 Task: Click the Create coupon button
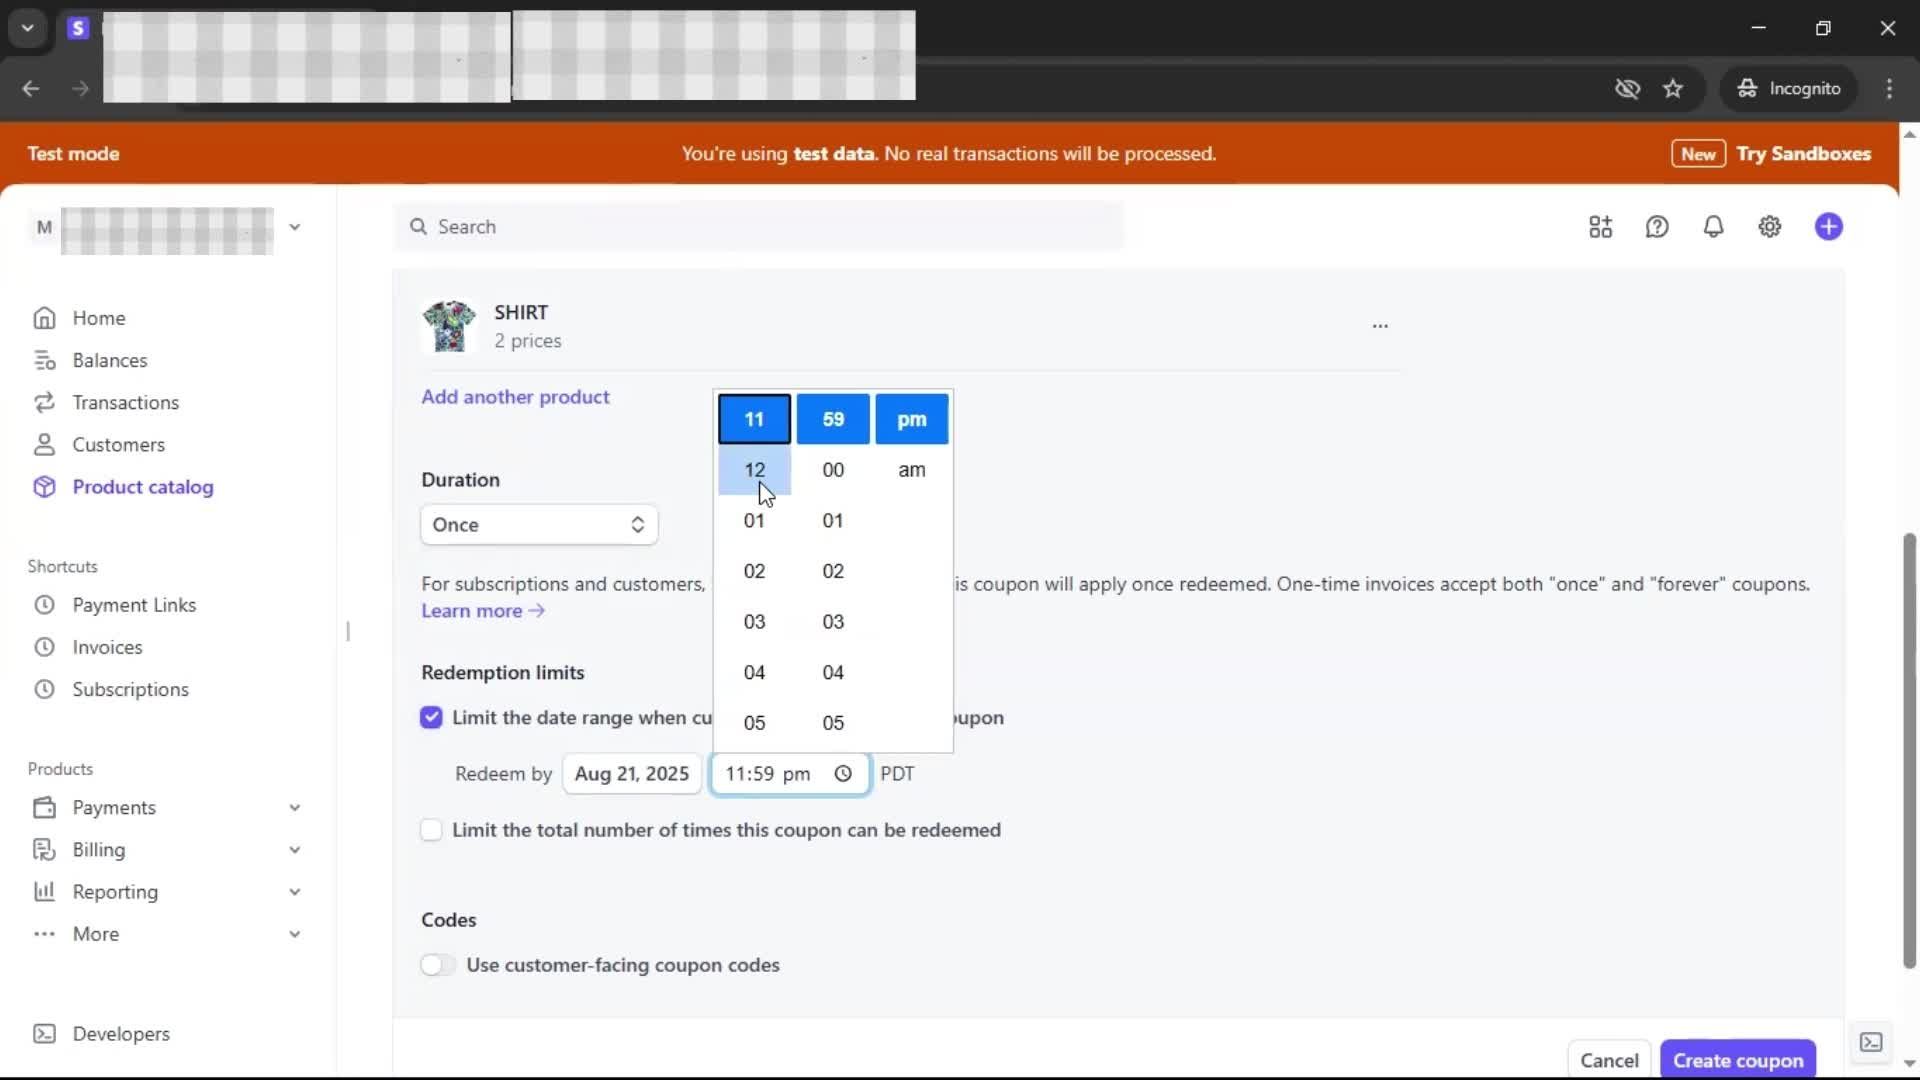tap(1737, 1060)
